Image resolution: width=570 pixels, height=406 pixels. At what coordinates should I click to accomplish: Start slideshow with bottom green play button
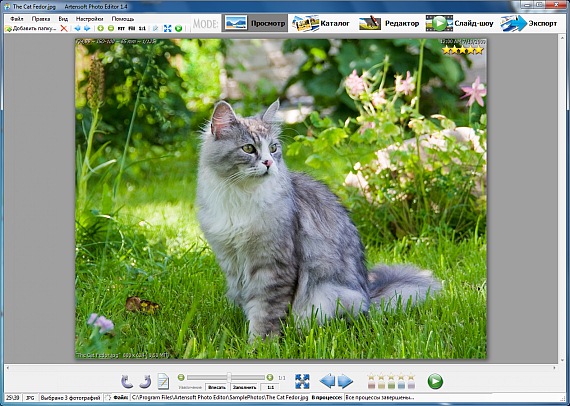(x=435, y=381)
